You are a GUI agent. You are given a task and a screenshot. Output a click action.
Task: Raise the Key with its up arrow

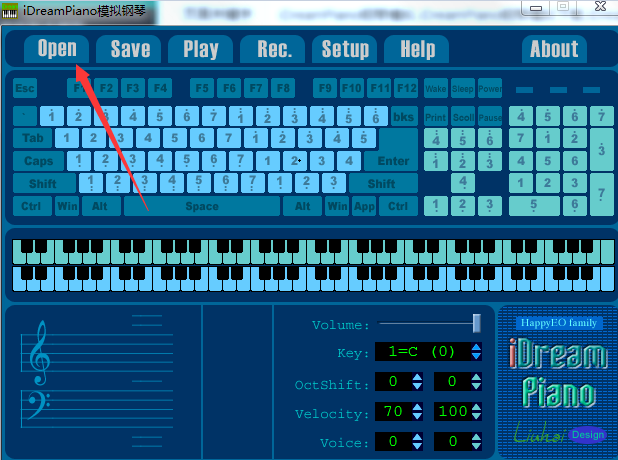coord(476,347)
